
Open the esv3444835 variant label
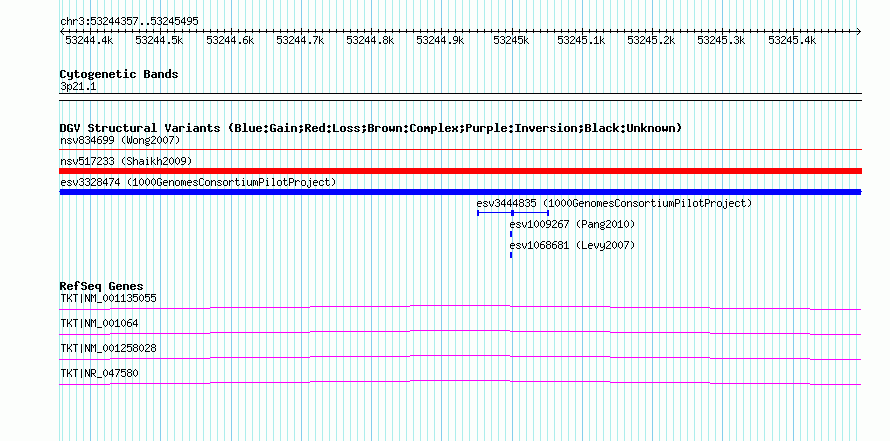[x=614, y=203]
